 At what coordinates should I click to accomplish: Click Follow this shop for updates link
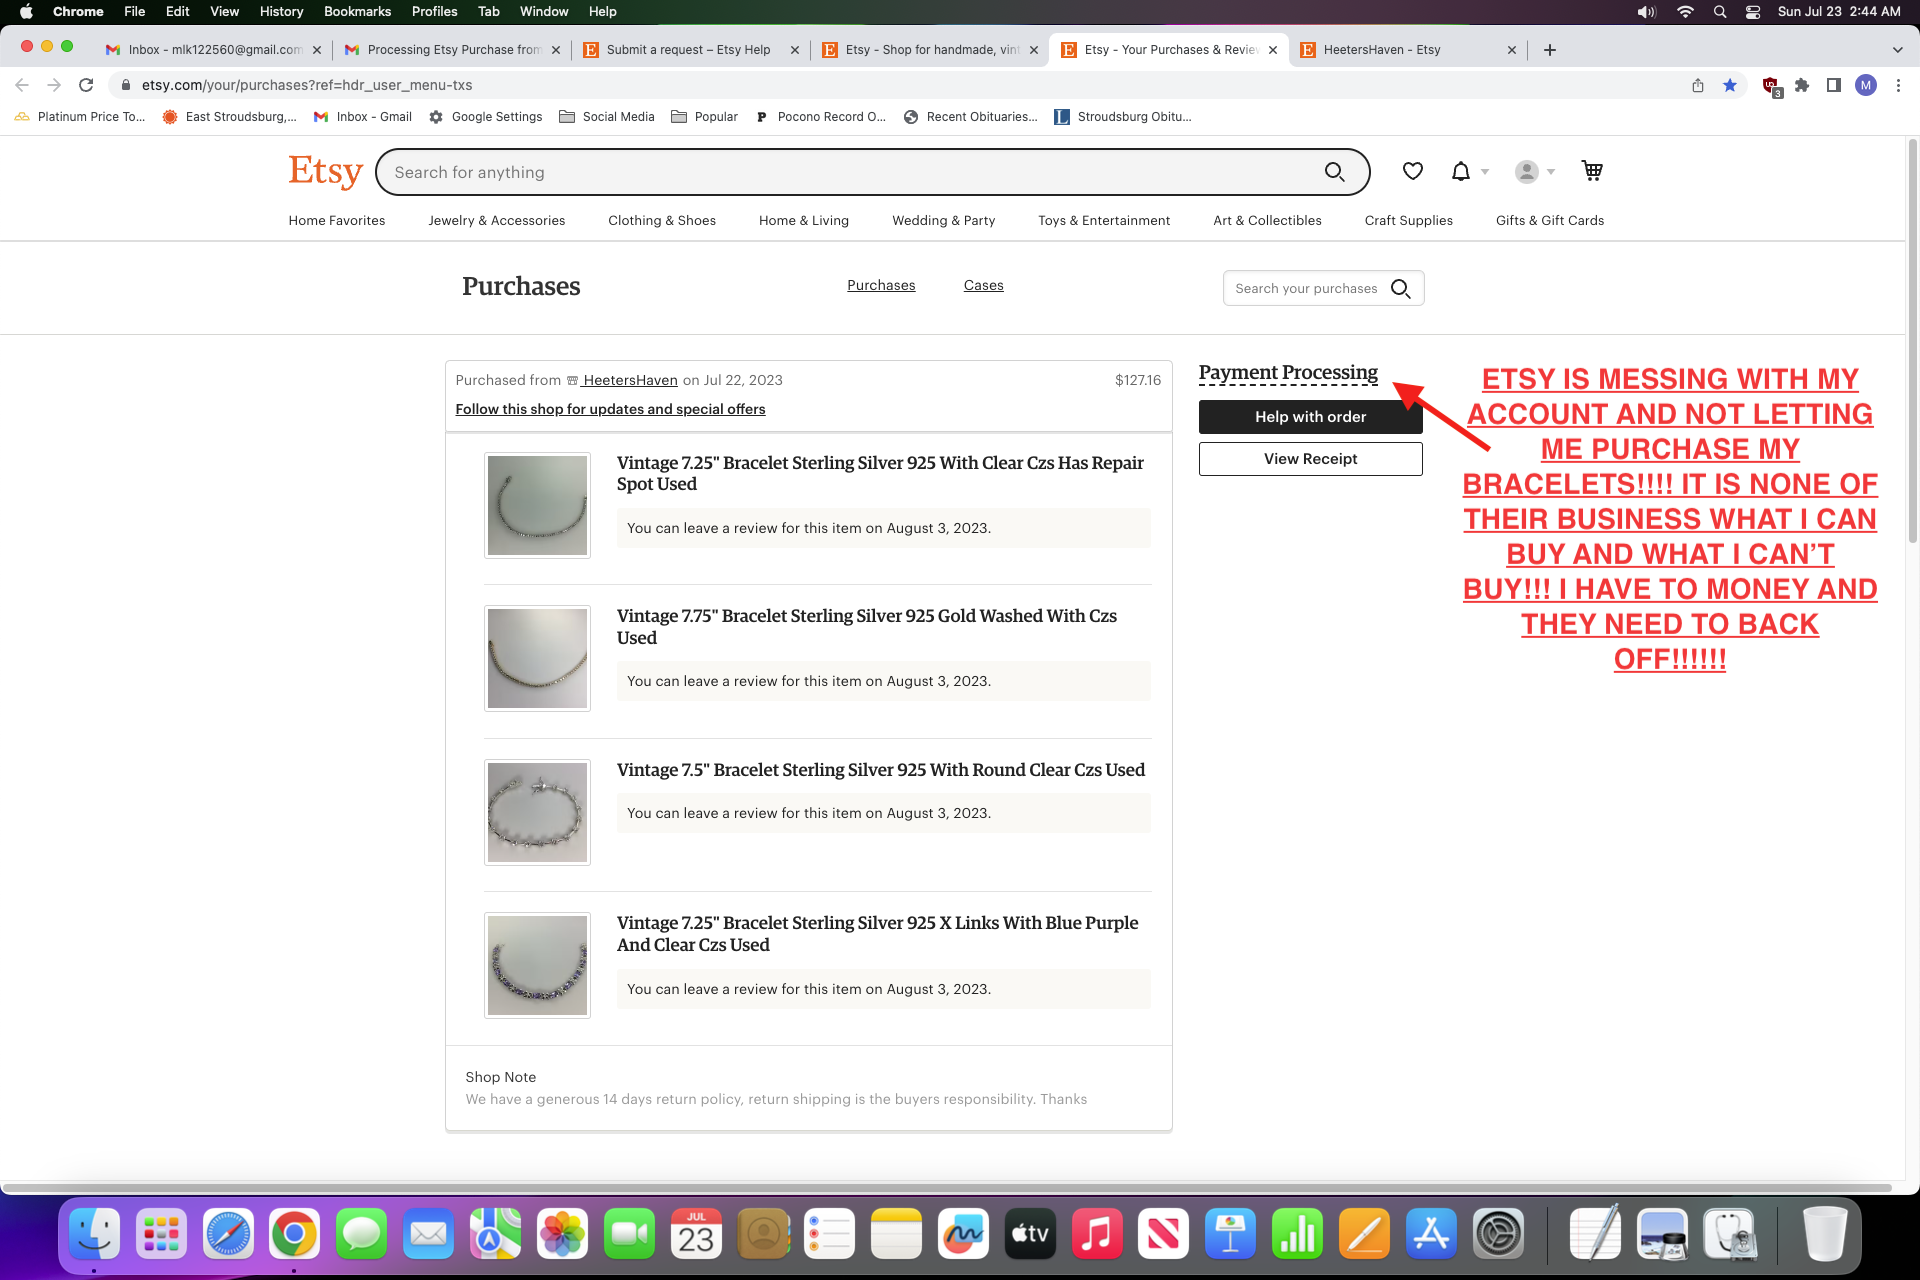pyautogui.click(x=610, y=409)
